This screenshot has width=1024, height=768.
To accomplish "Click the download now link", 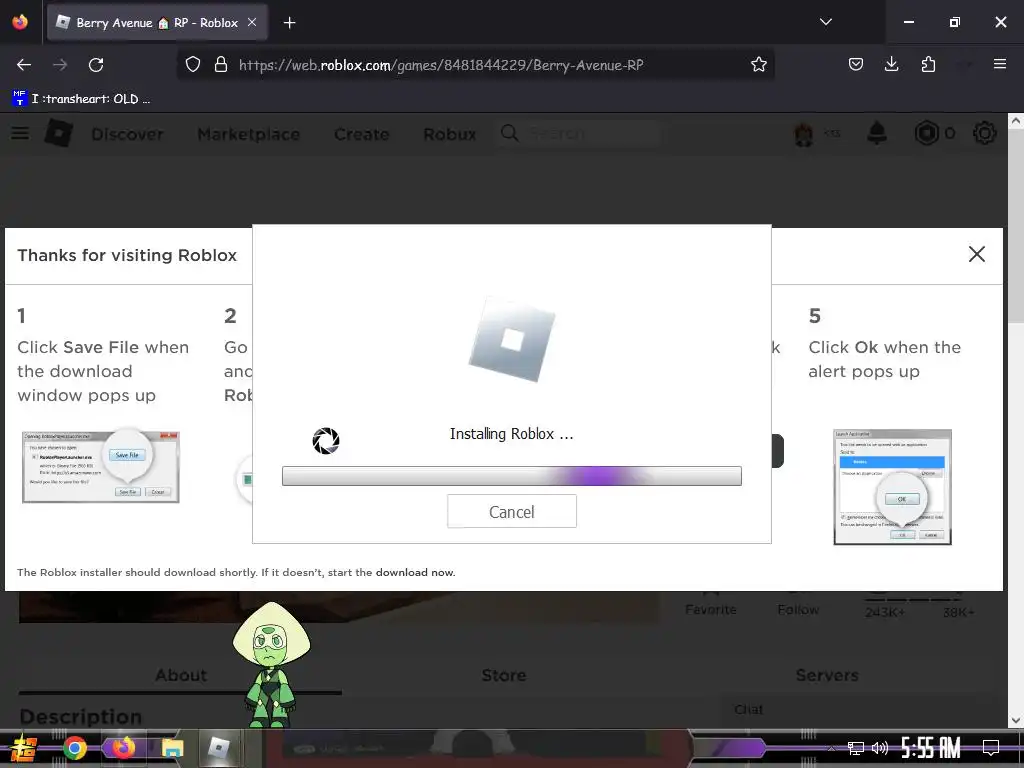I will point(415,572).
